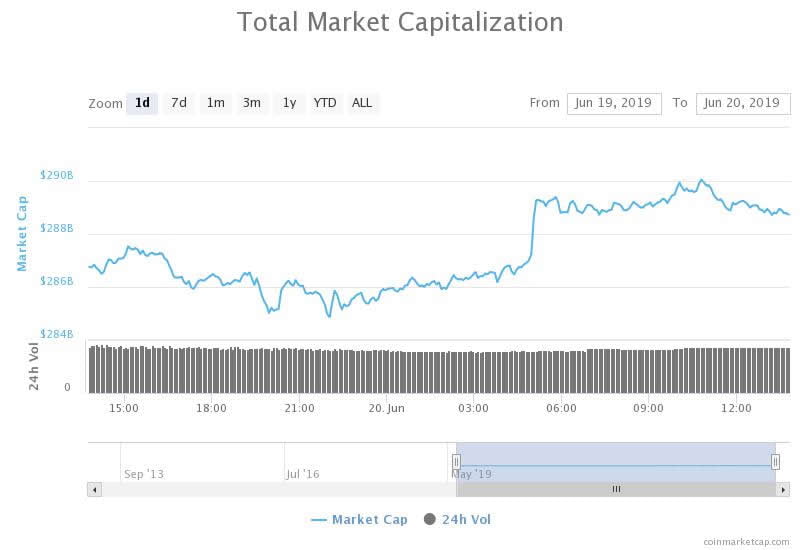Click the Sep '13 navigator label
The image size is (800, 550).
coord(144,474)
